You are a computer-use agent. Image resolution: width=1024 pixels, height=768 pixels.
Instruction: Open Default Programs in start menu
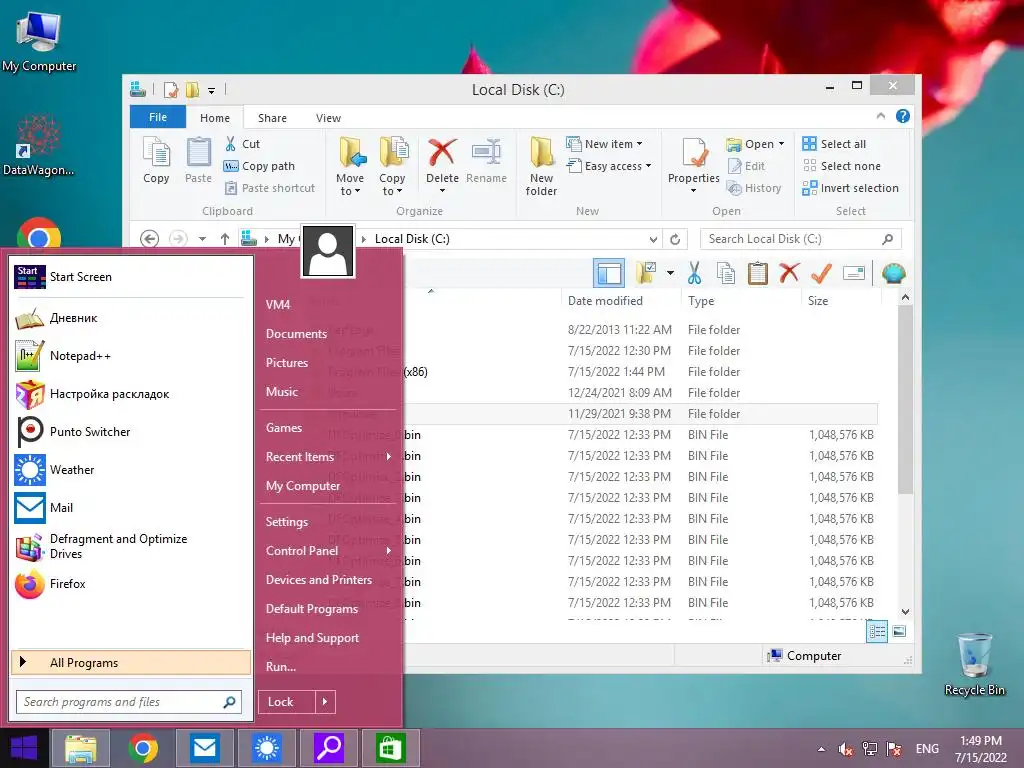tap(312, 609)
